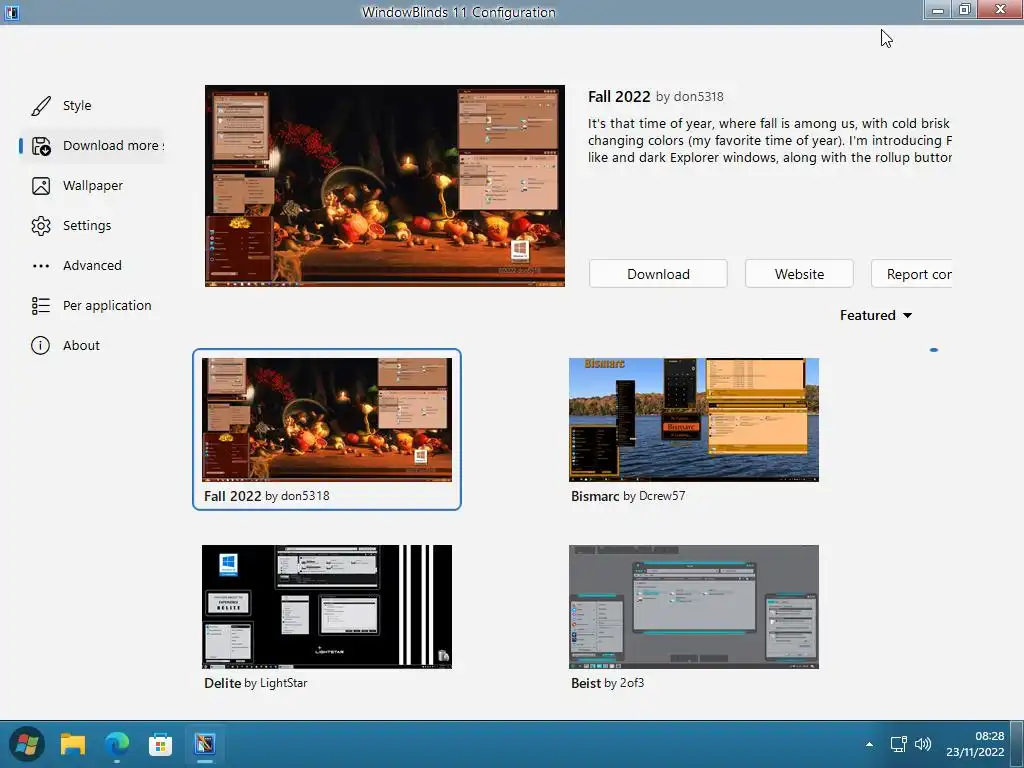1024x768 pixels.
Task: Select Download more styles in sidebar
Action: click(x=93, y=146)
